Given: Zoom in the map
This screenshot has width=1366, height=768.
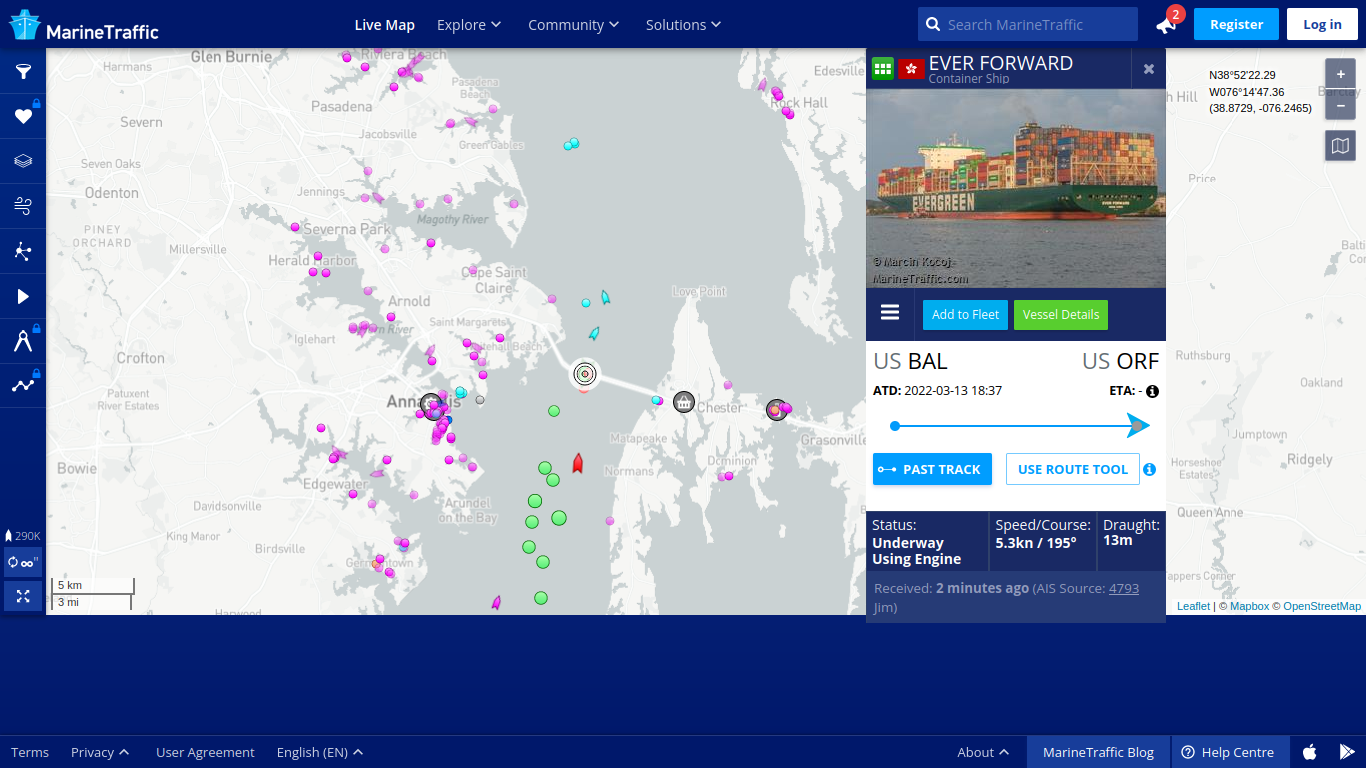Looking at the screenshot, I should pos(1341,74).
